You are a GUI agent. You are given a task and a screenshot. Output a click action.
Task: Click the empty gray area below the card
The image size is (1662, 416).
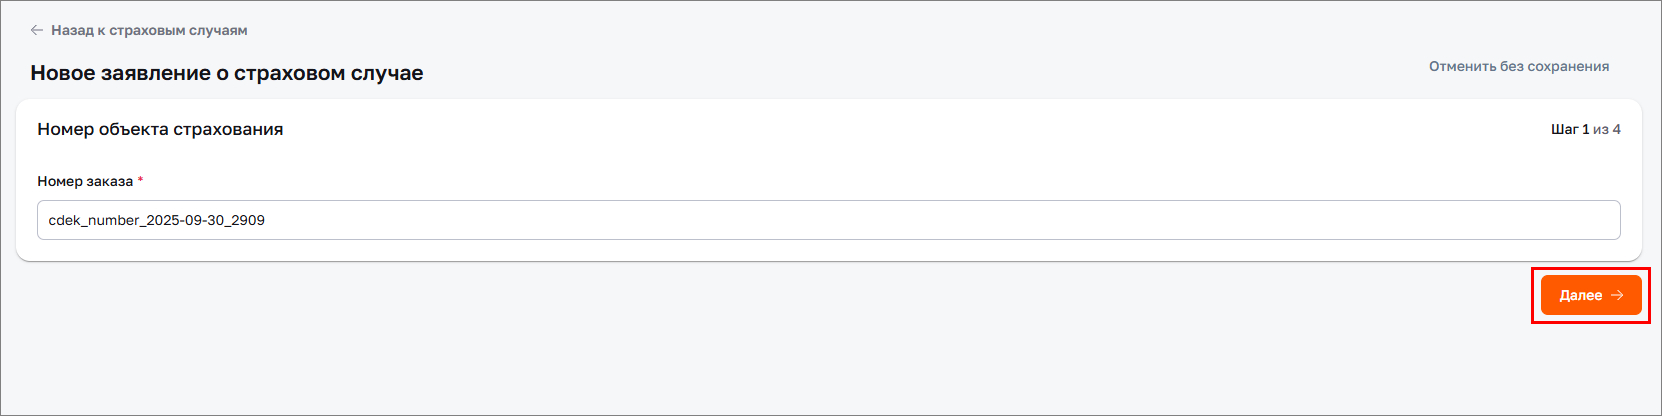point(700,350)
